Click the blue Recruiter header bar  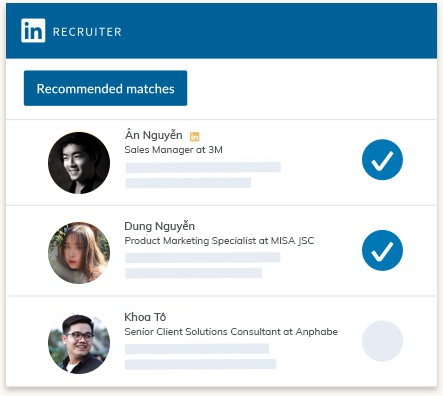click(x=221, y=31)
